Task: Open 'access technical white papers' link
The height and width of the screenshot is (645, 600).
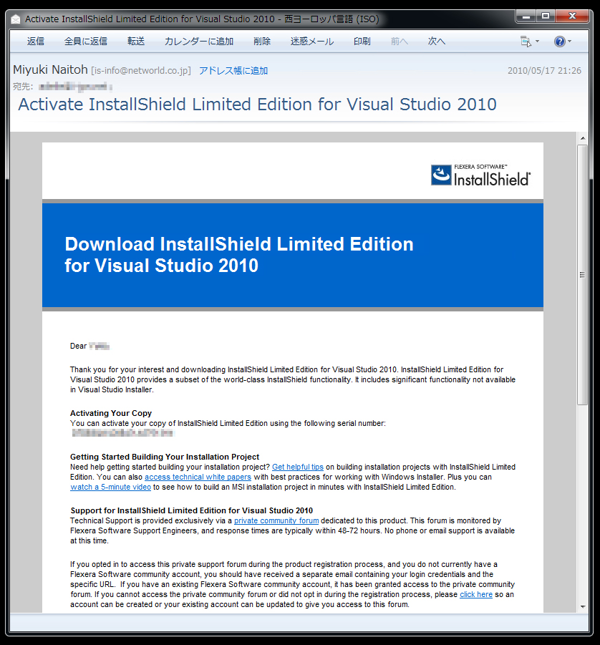Action: [x=198, y=477]
